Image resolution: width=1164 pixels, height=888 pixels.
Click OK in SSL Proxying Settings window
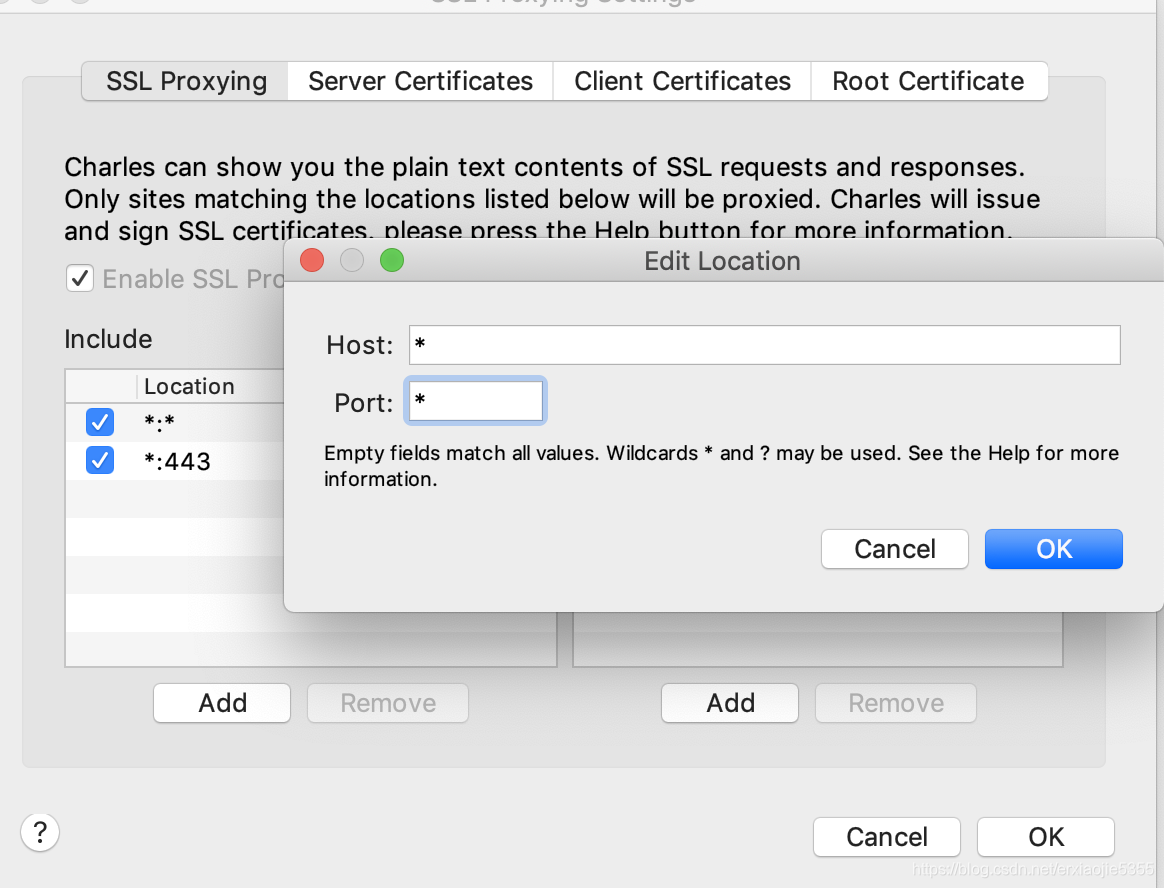pos(1045,837)
